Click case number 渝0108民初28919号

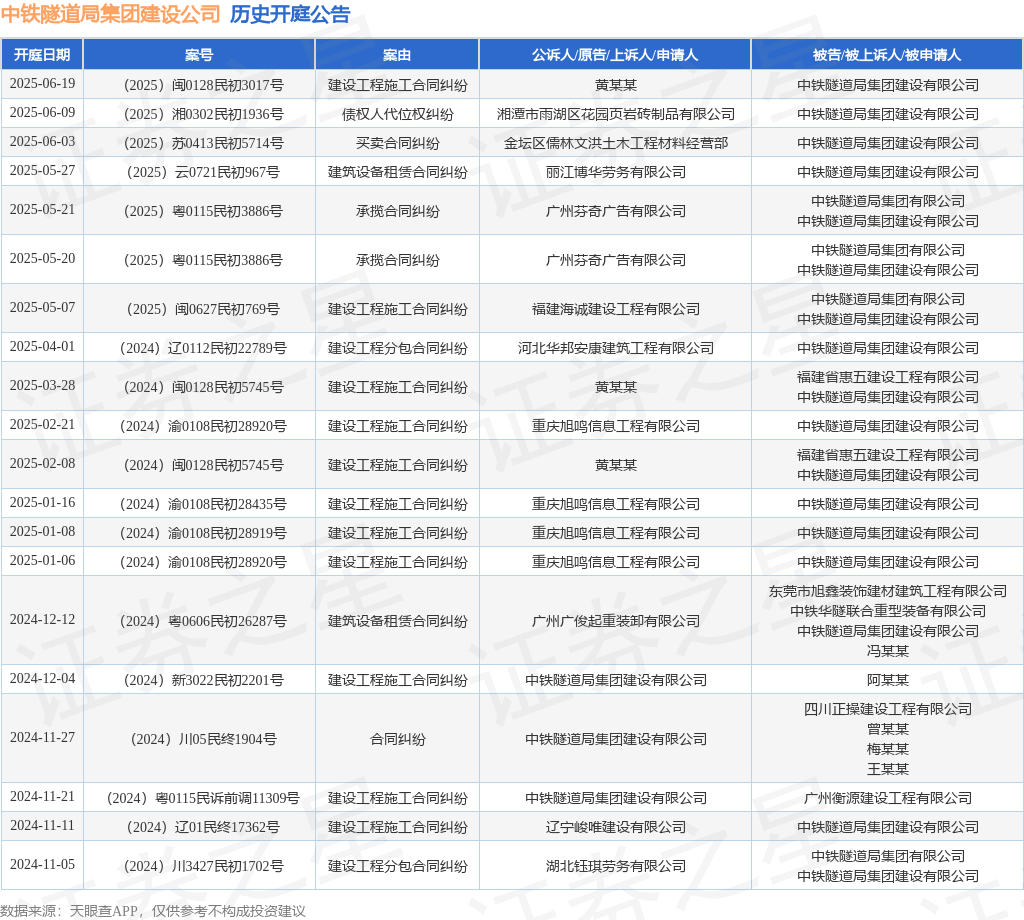click(204, 533)
